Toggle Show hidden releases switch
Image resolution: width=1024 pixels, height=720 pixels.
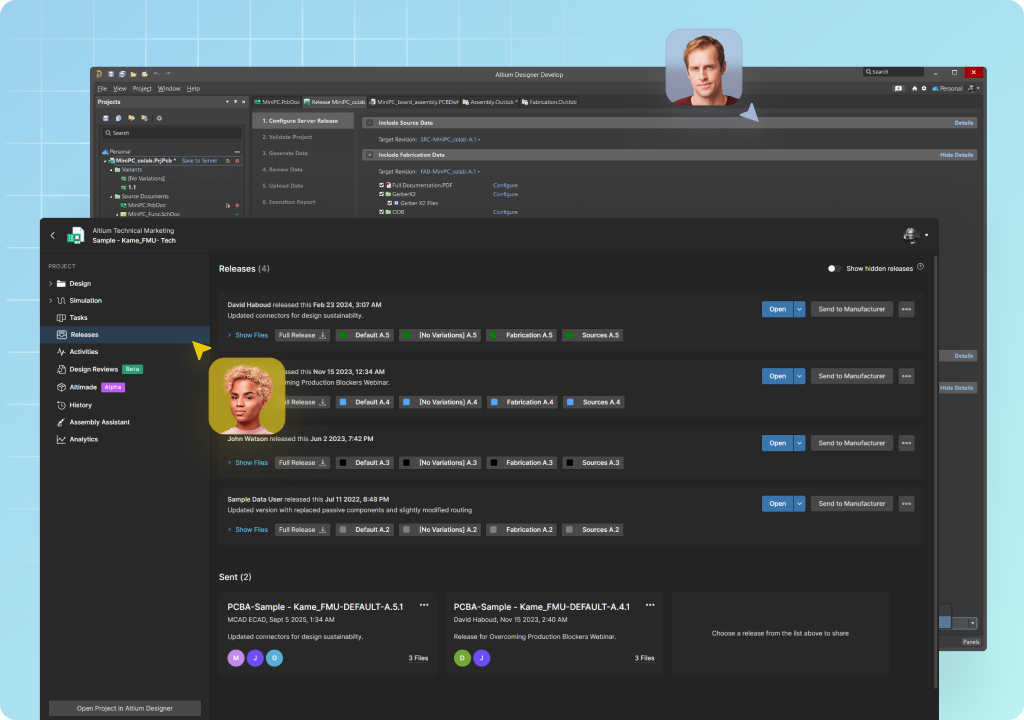(x=833, y=268)
